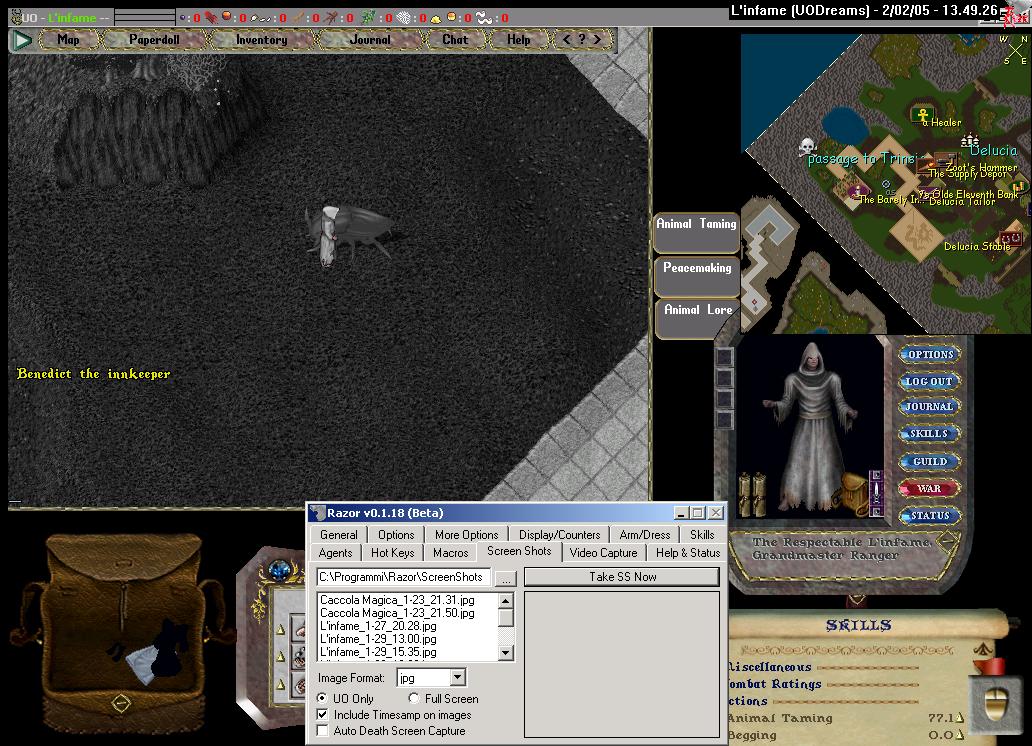Click the screenshot list scroll-up arrow
This screenshot has width=1032, height=746.
tap(505, 600)
